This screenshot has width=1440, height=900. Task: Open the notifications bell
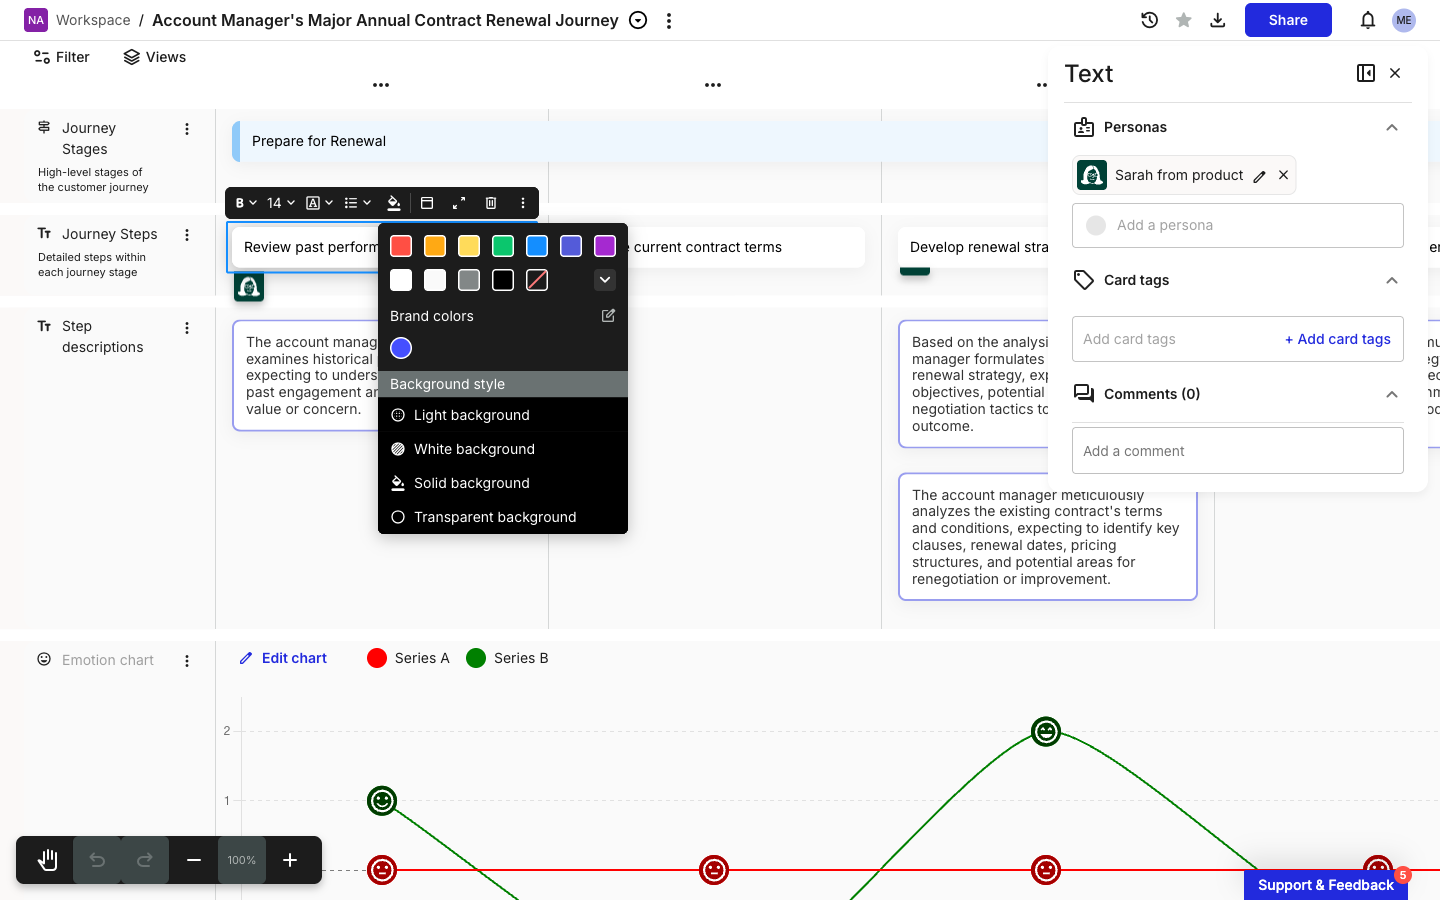(1368, 20)
